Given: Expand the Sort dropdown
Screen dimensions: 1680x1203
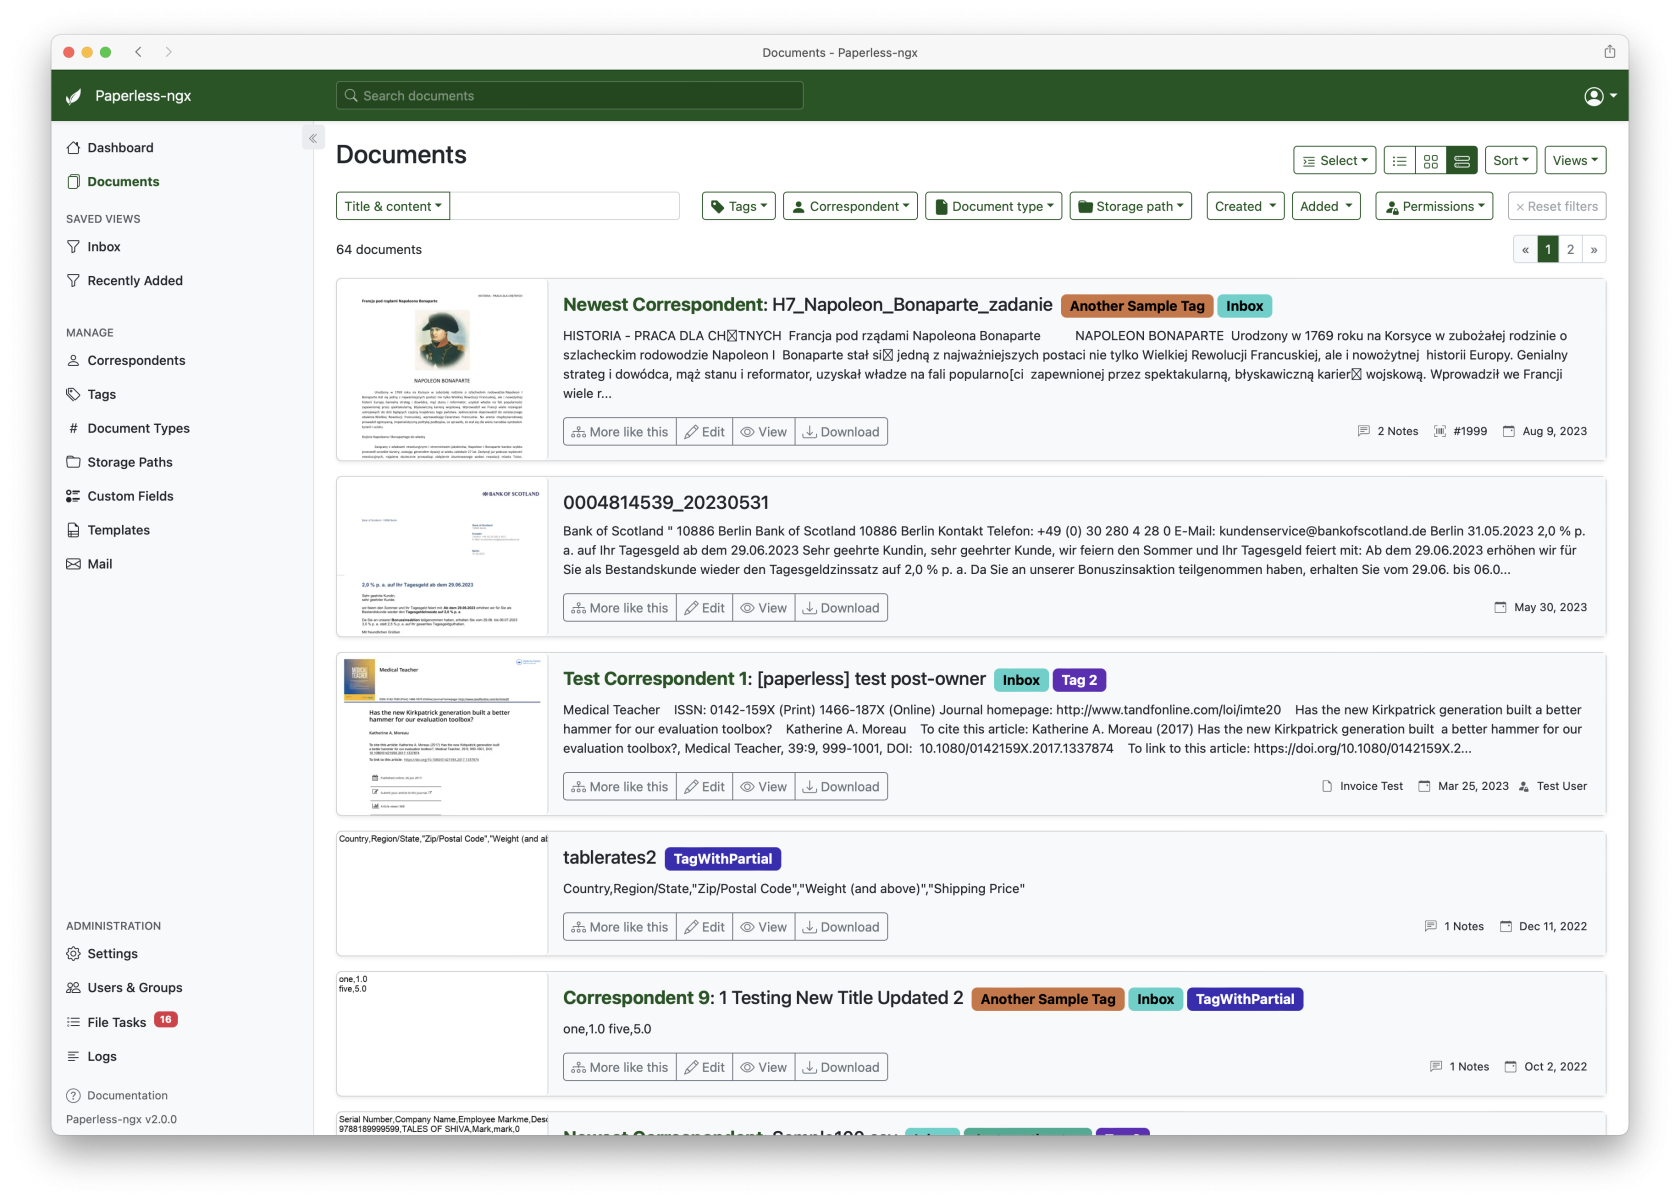Looking at the screenshot, I should [1510, 161].
